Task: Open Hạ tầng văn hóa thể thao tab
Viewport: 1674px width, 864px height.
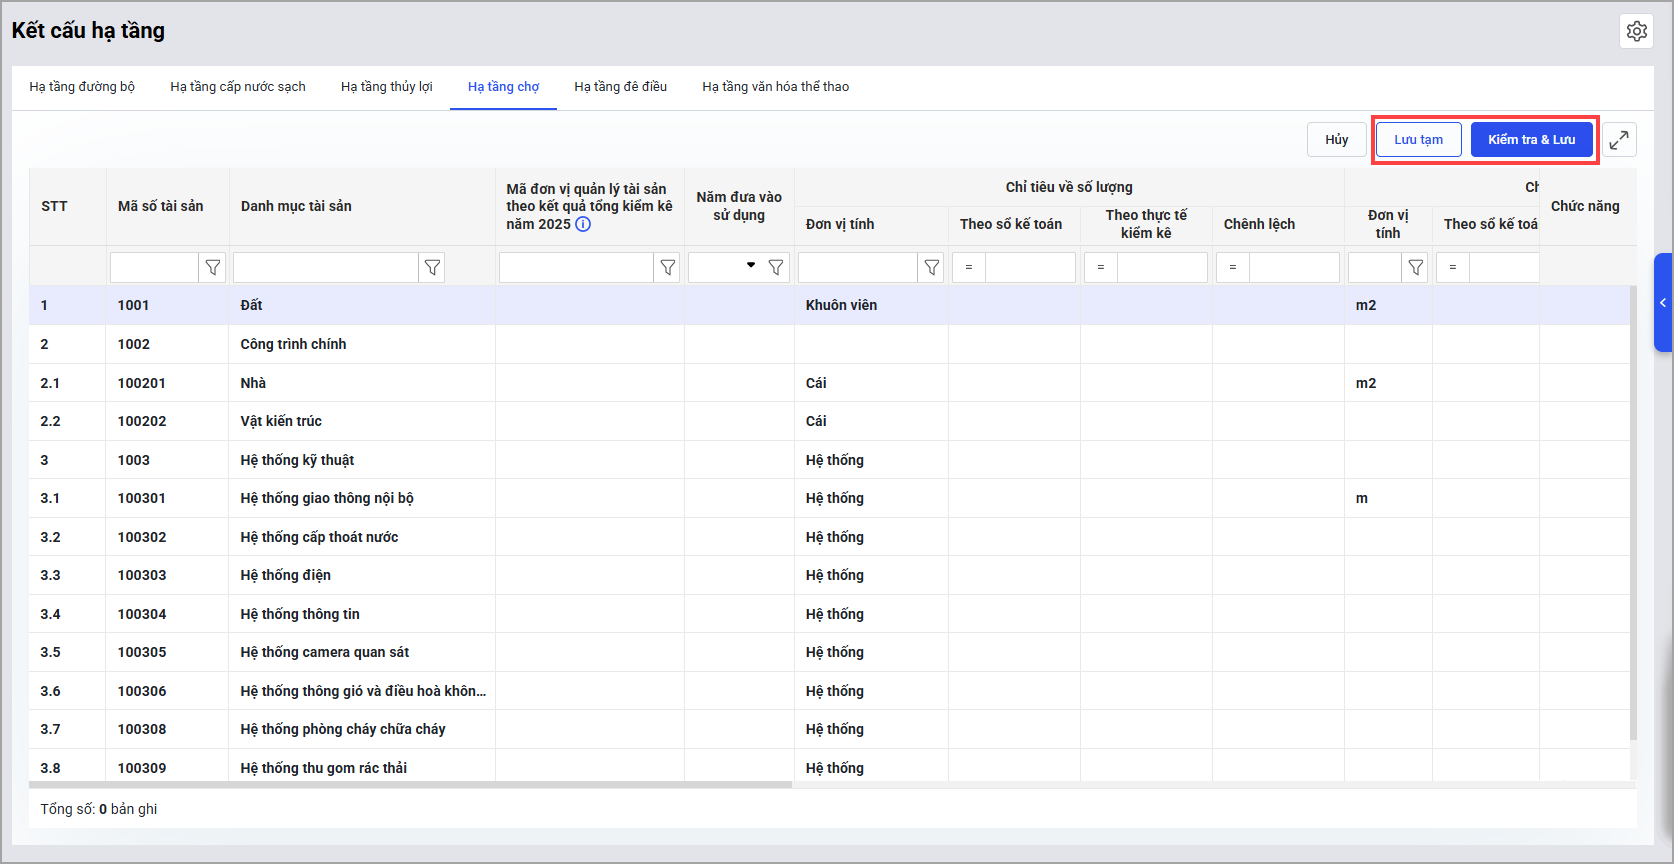Action: click(x=775, y=87)
